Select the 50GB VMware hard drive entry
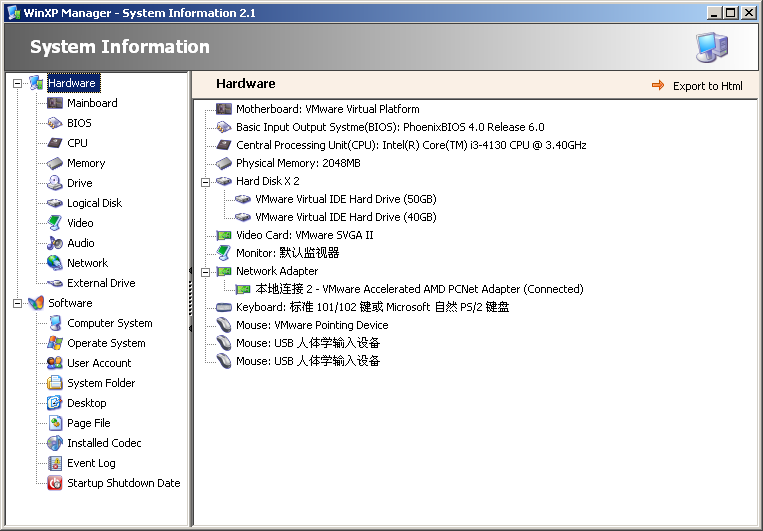This screenshot has height=531, width=763. (345, 199)
